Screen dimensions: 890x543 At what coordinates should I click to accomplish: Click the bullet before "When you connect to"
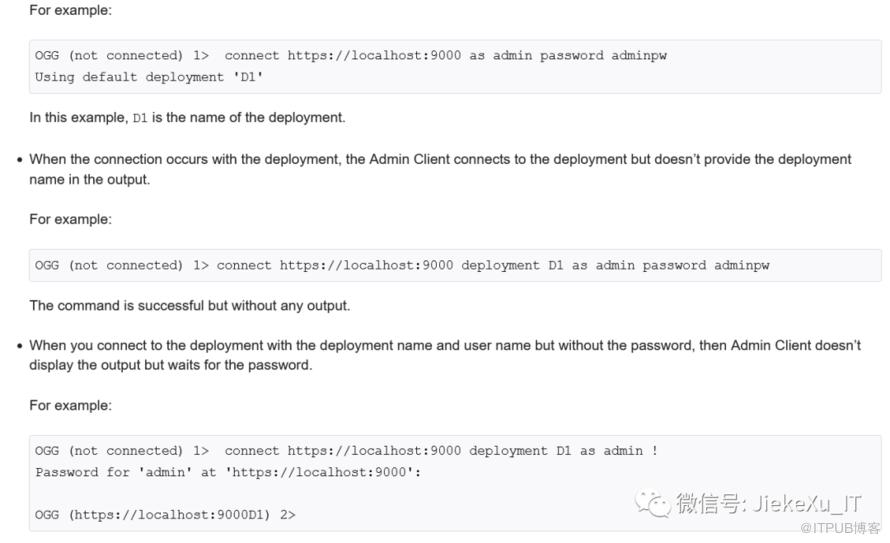pos(19,346)
